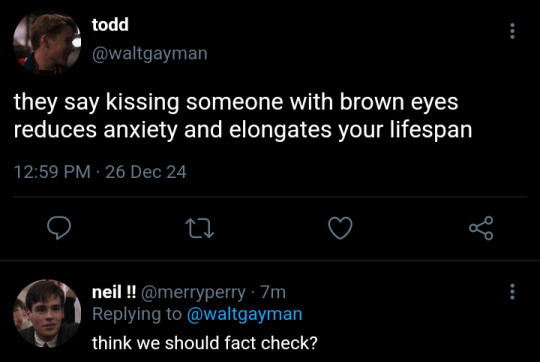Click the 26 Dec 24 date
The image size is (540, 362).
(146, 172)
